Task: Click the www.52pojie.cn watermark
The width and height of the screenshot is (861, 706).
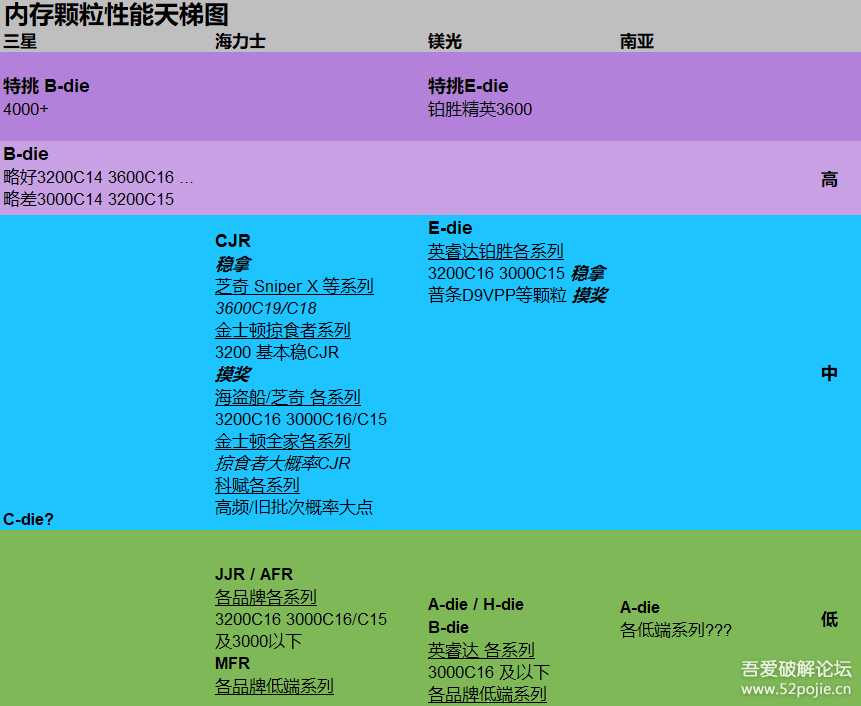Action: coord(796,689)
